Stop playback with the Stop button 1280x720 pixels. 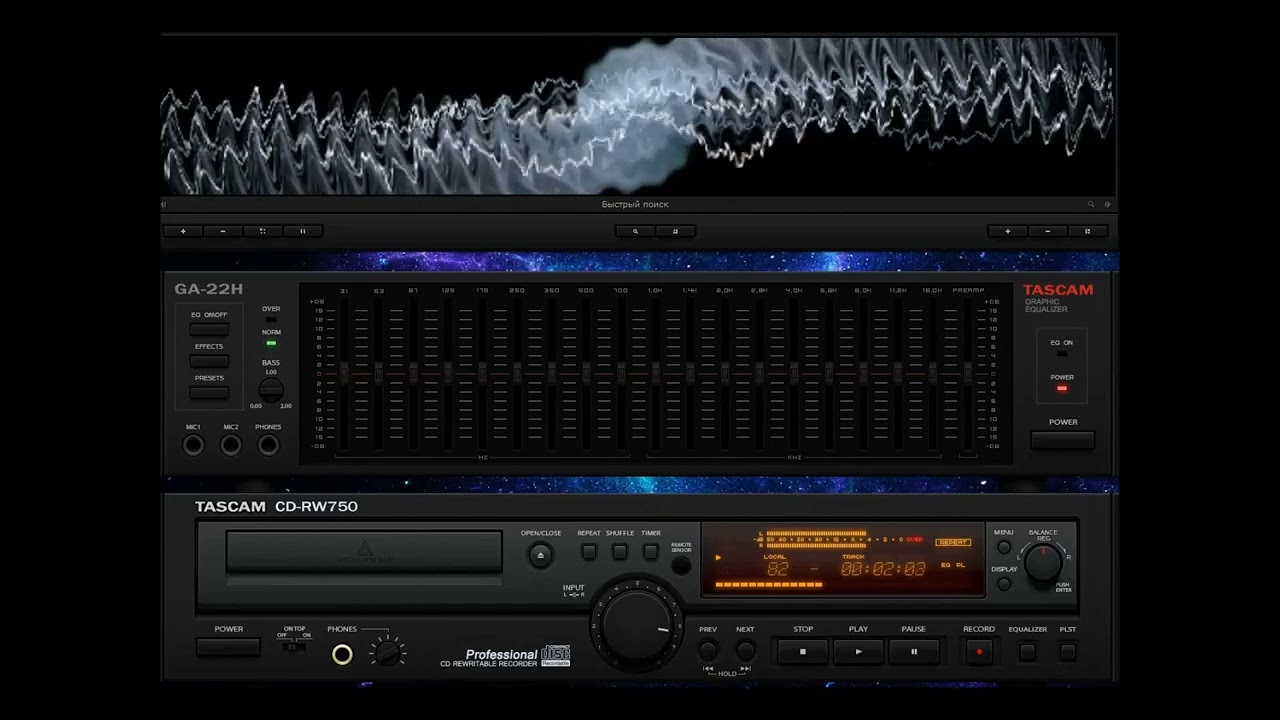coord(803,651)
